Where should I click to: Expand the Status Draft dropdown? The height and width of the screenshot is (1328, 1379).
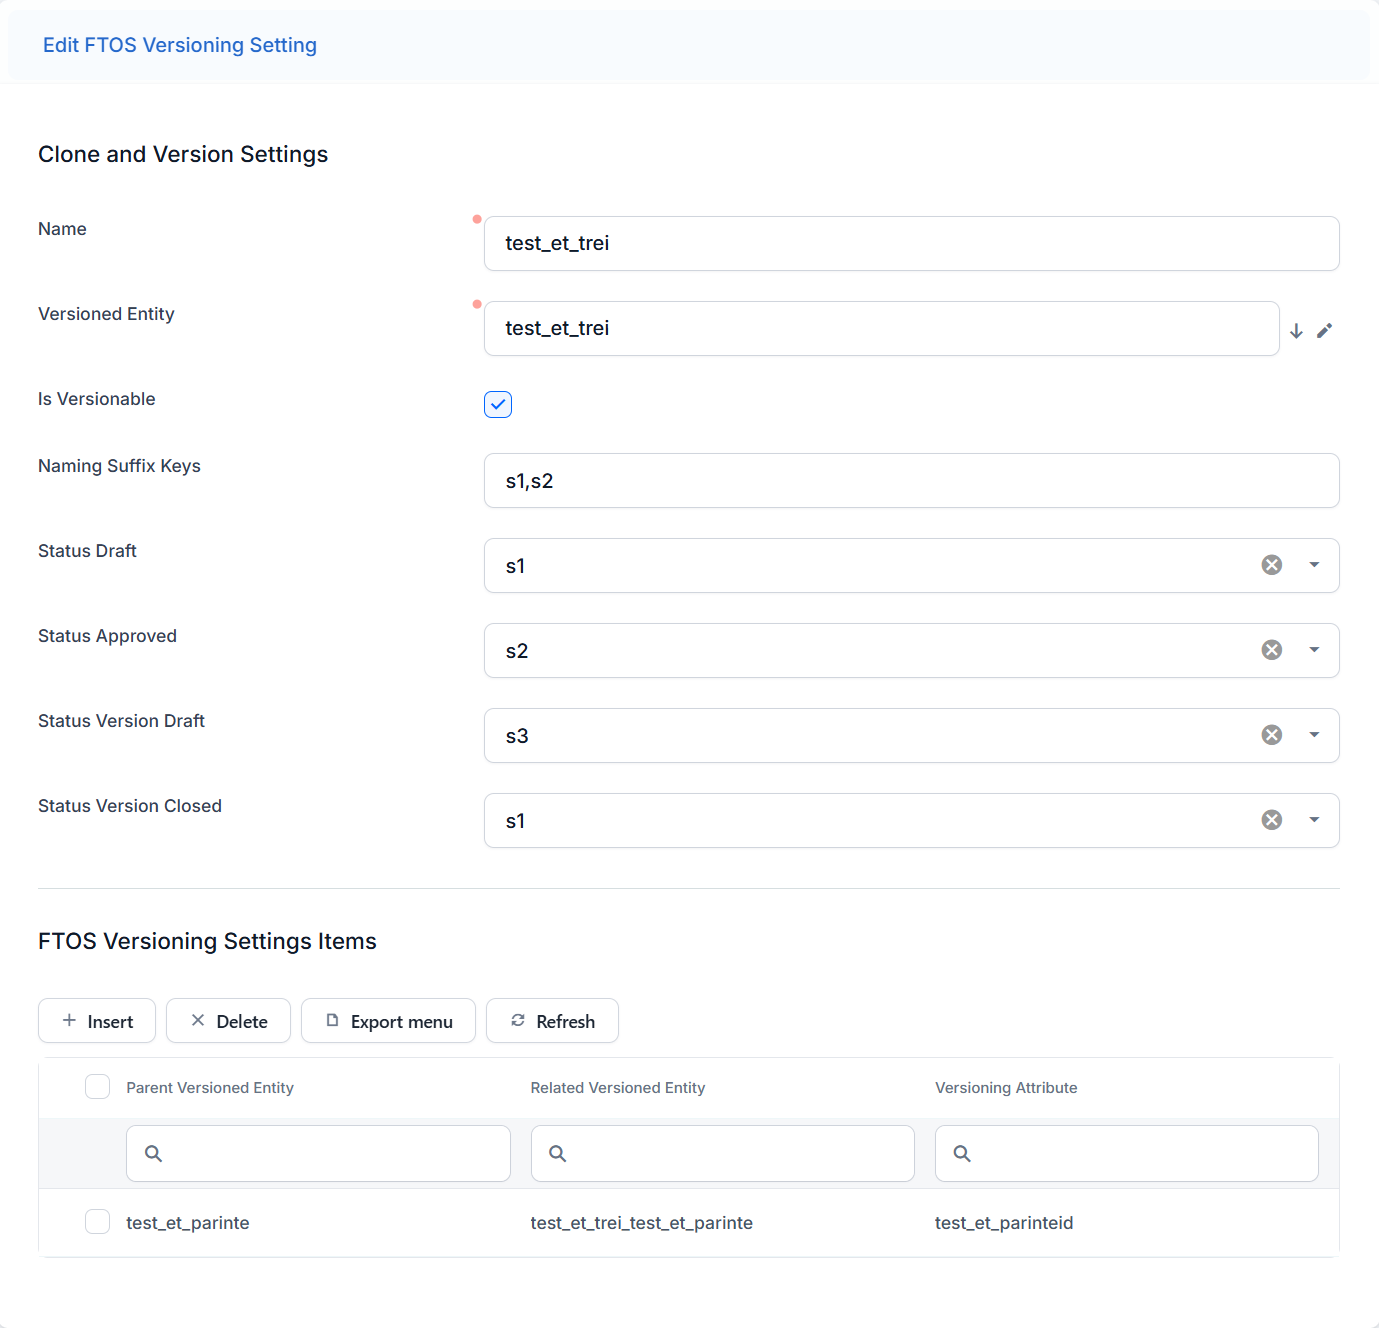pos(1314,565)
